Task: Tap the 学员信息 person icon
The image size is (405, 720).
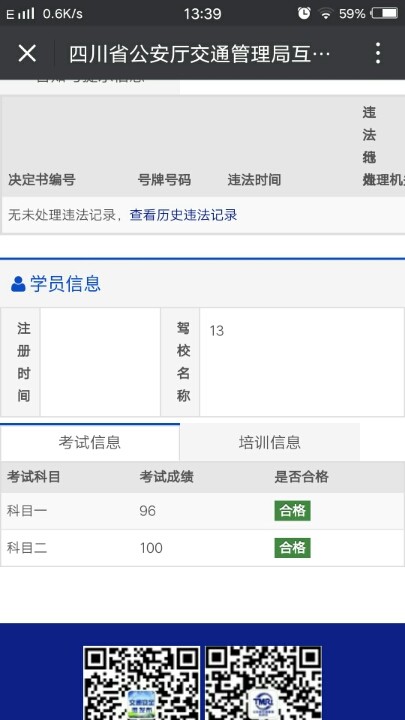Action: [18, 284]
